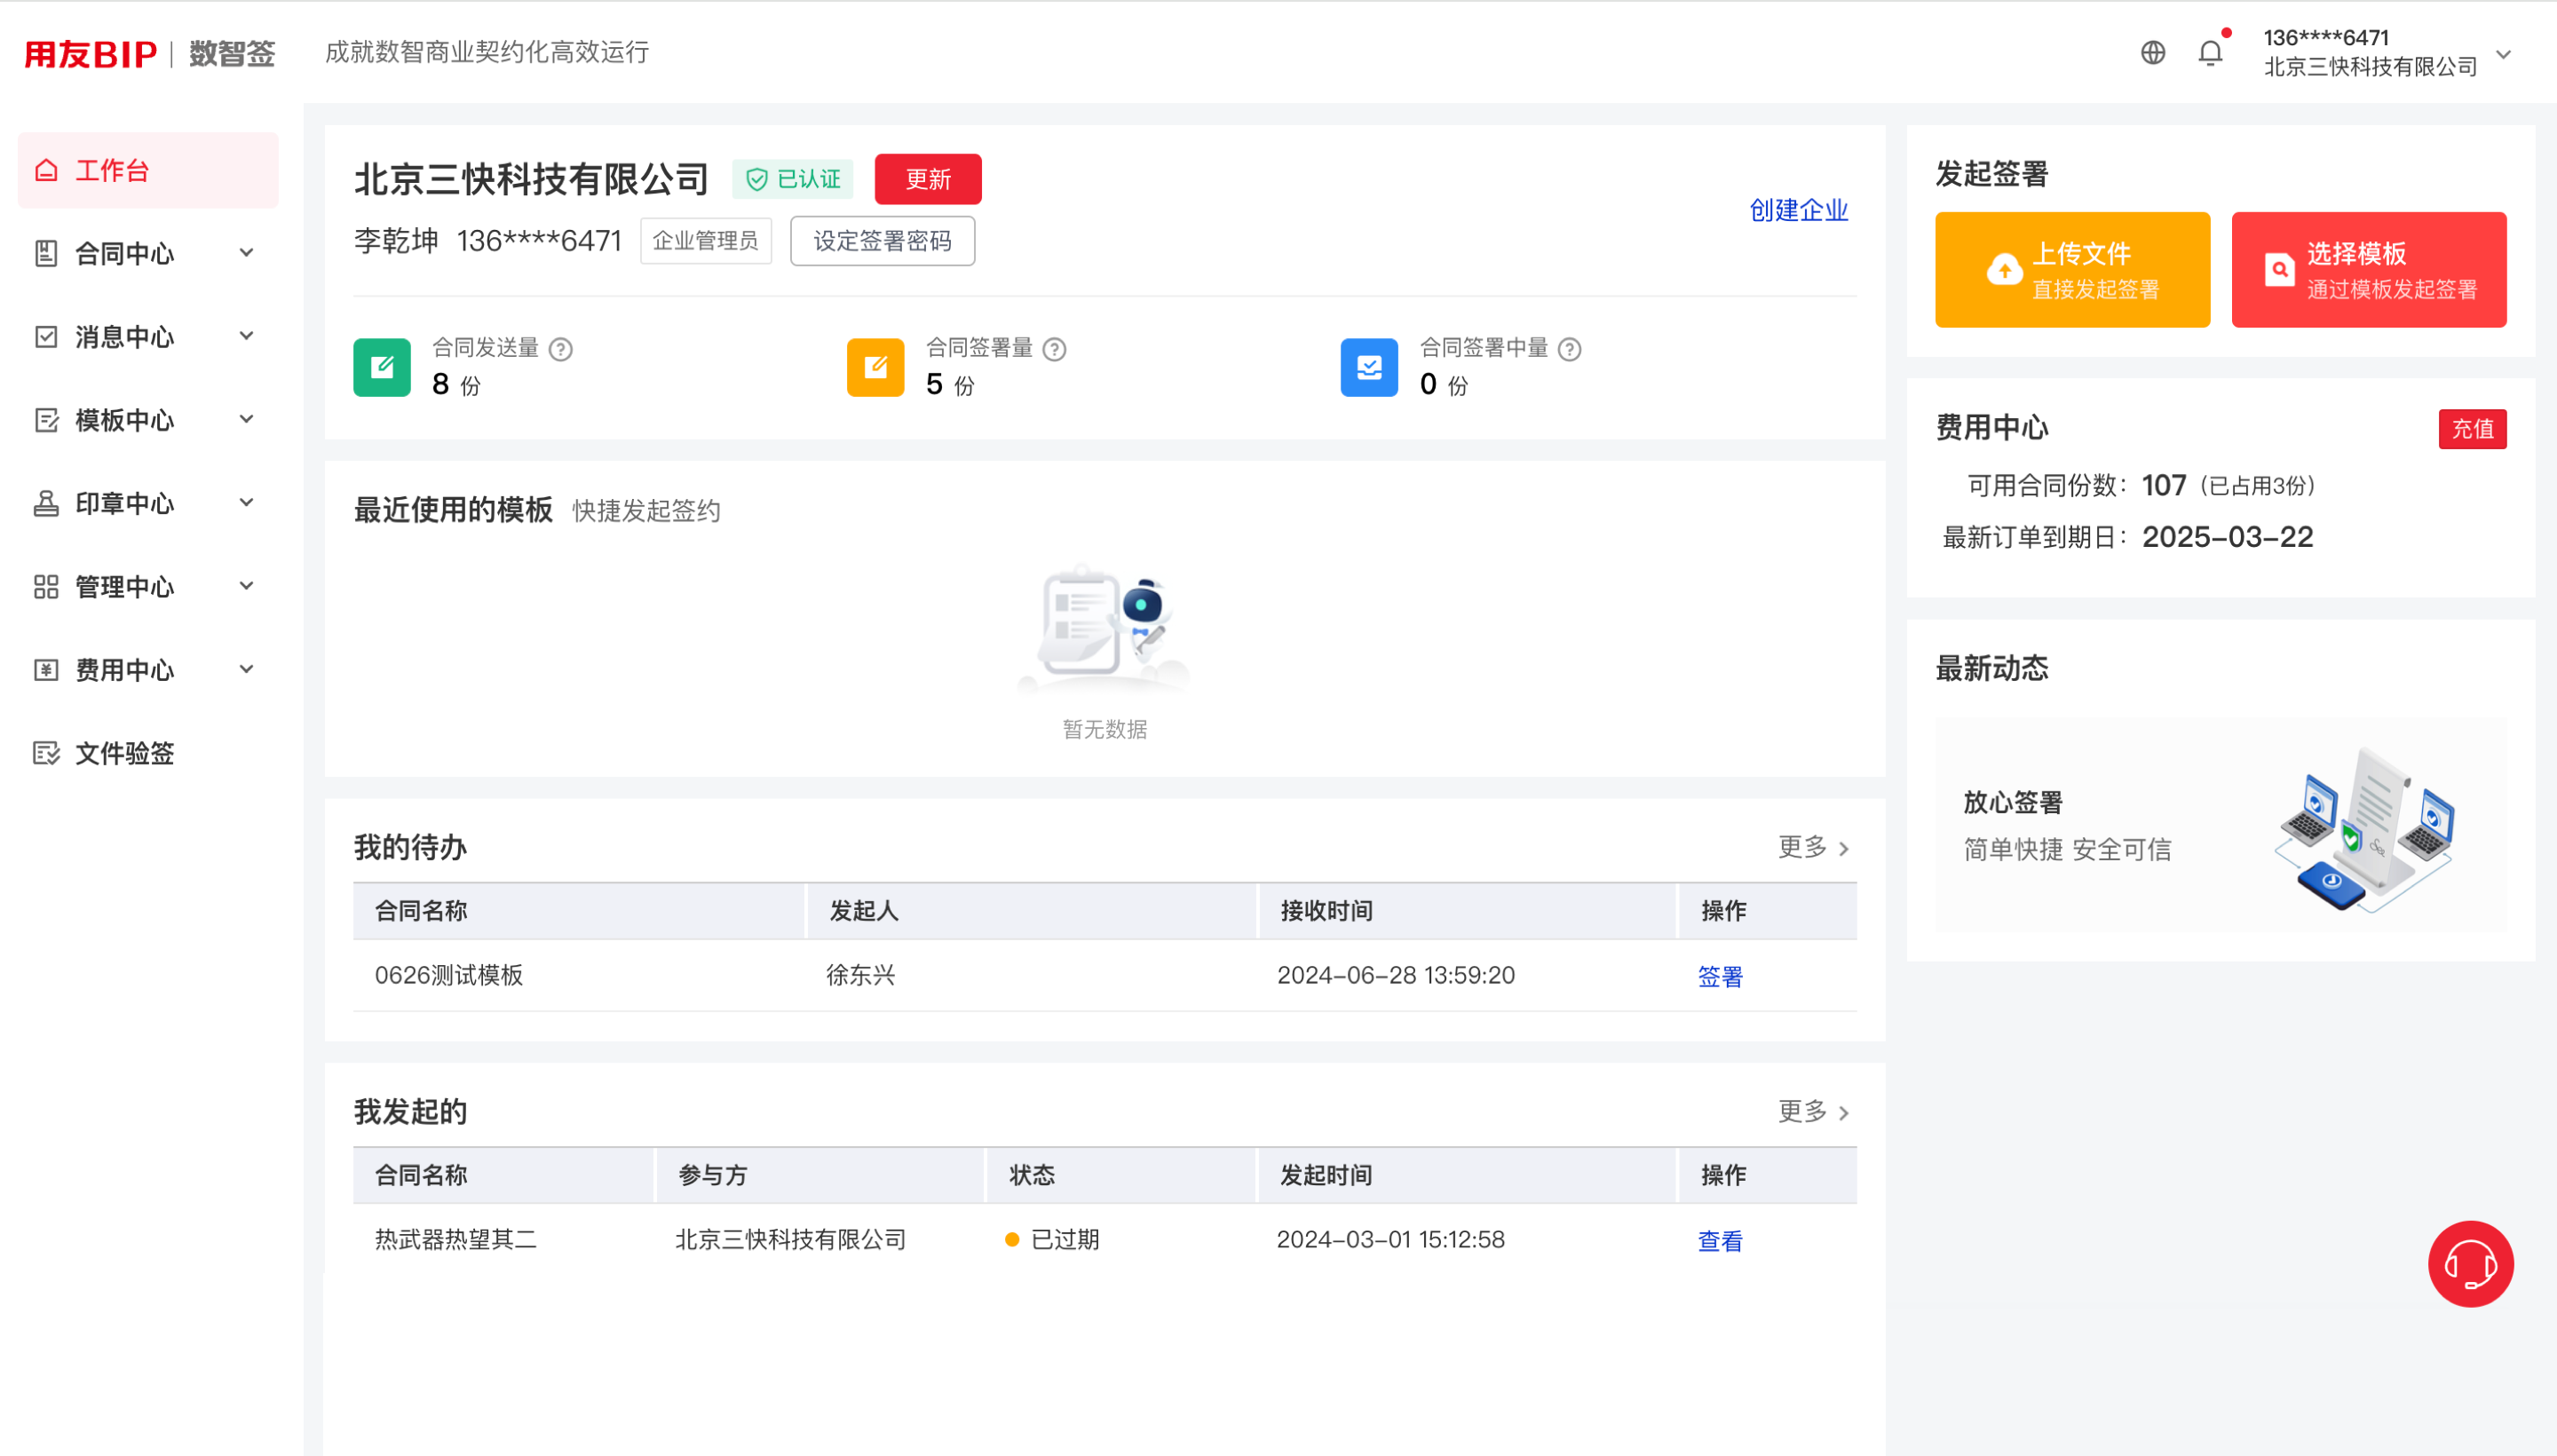Viewport: 2557px width, 1456px height.
Task: Click the template search document icon
Action: [x=2279, y=269]
